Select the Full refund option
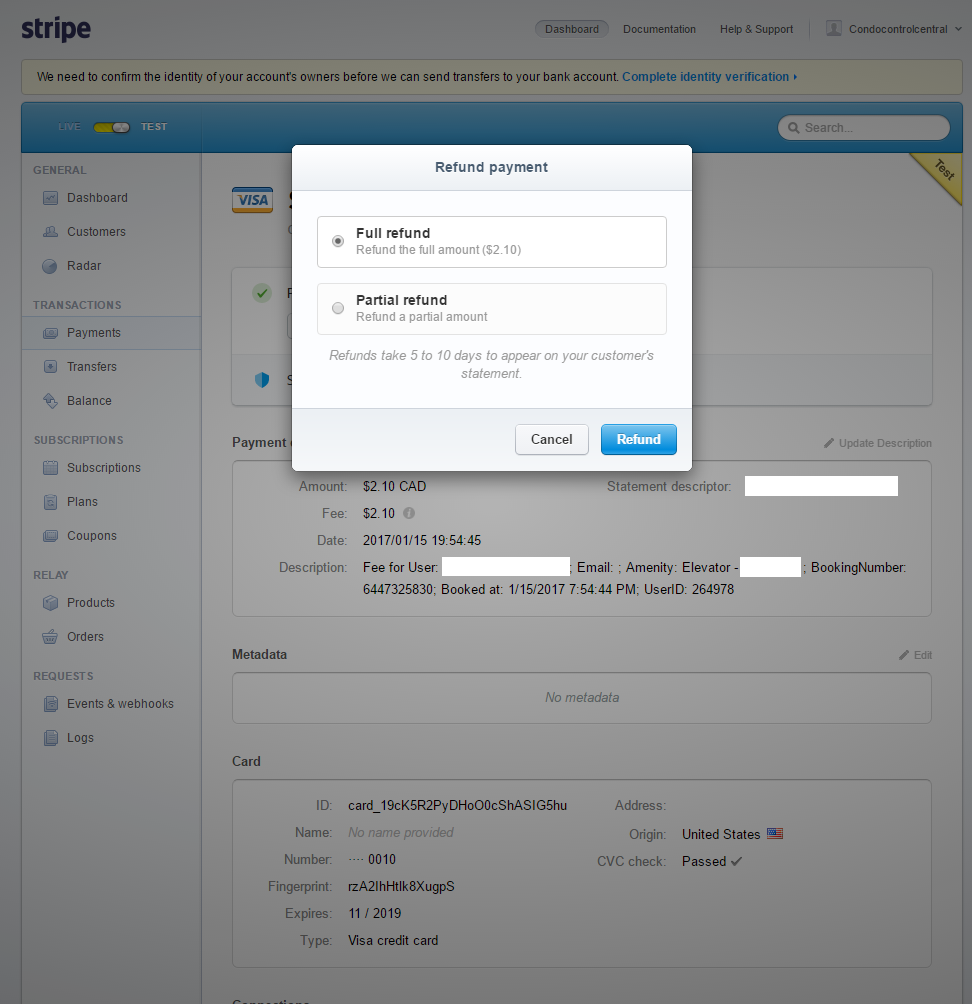 click(337, 241)
